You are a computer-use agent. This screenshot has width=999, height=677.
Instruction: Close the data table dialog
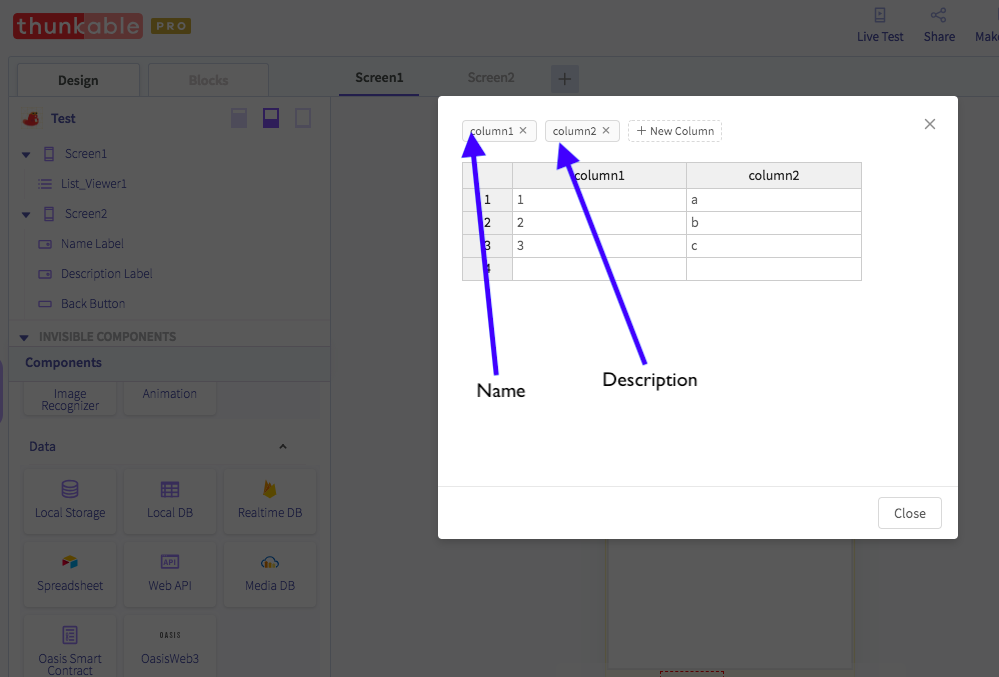tap(909, 513)
